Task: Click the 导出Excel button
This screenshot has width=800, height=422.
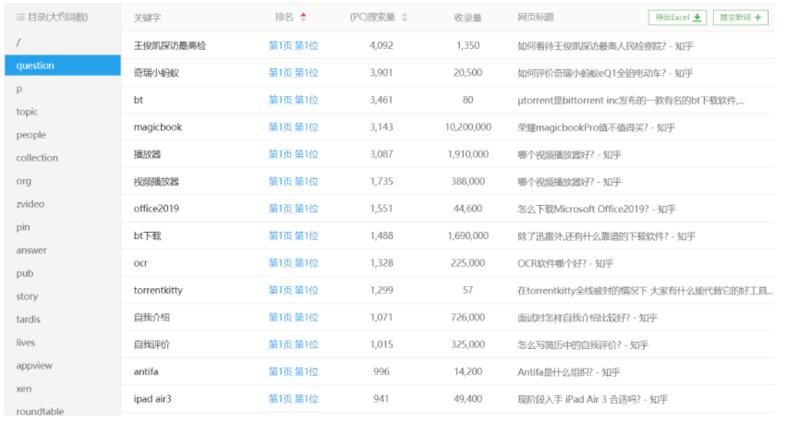Action: point(678,17)
